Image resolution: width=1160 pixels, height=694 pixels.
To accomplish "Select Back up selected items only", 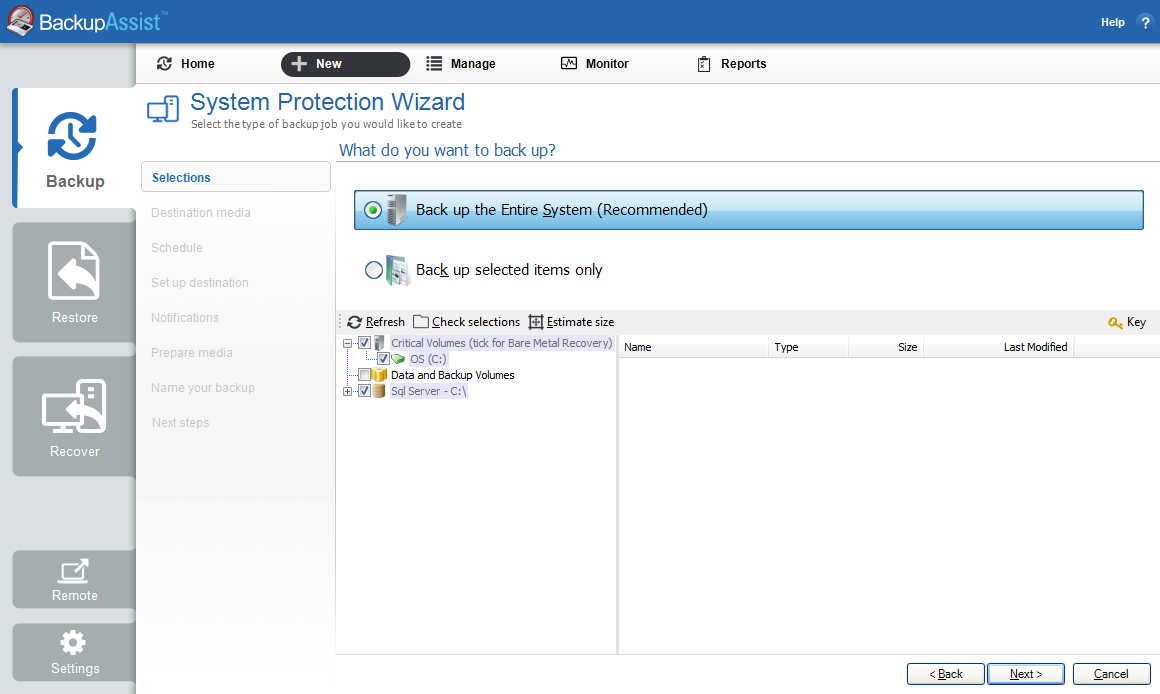I will click(x=373, y=270).
